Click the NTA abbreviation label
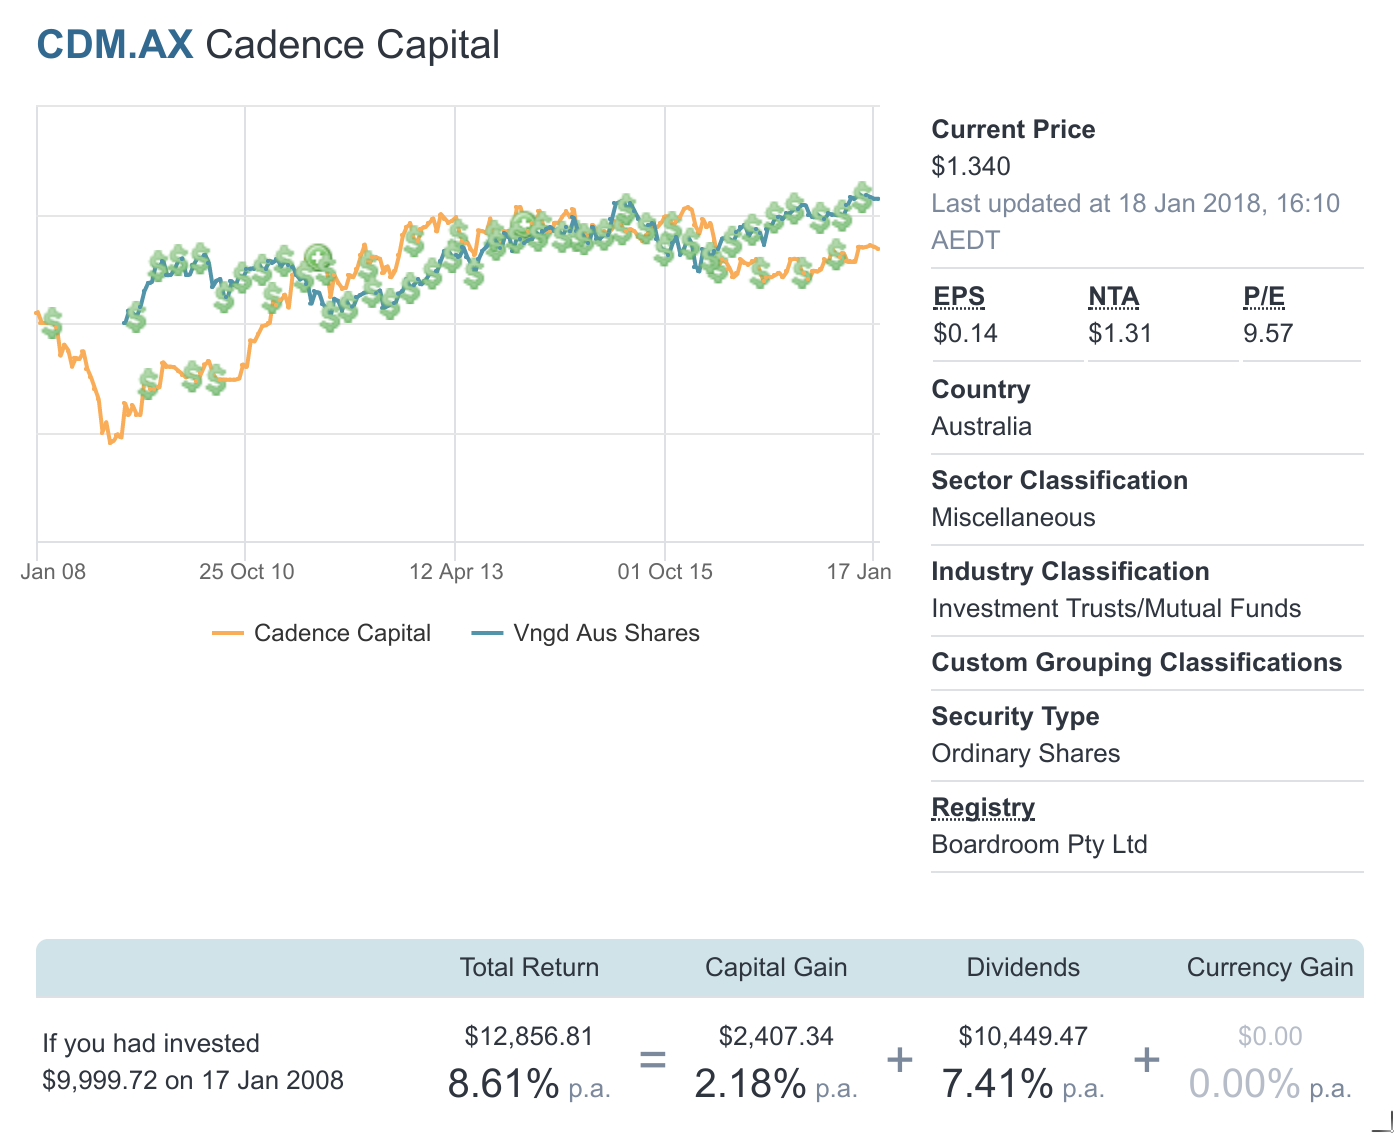1394x1133 pixels. 1114,297
